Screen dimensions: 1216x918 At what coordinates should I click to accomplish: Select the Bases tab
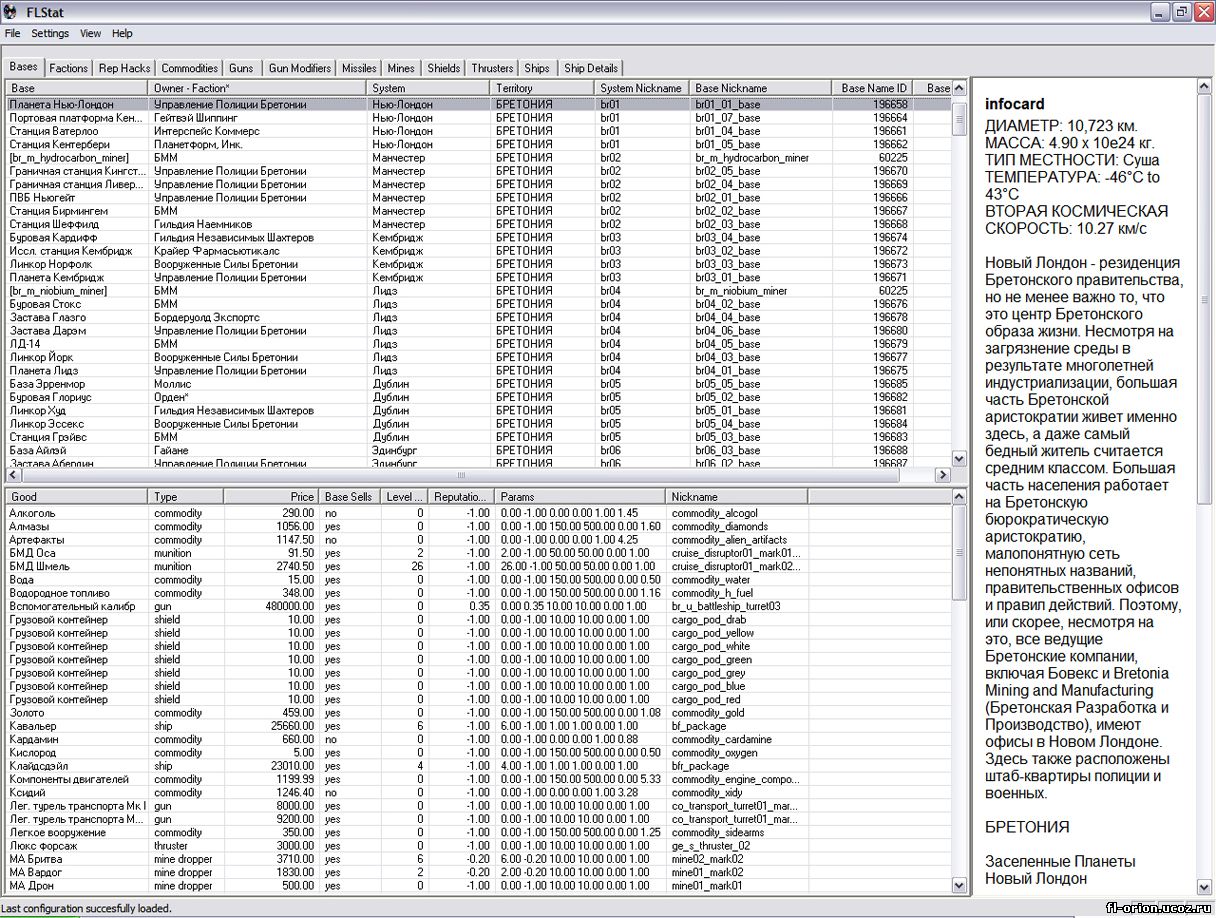point(23,67)
